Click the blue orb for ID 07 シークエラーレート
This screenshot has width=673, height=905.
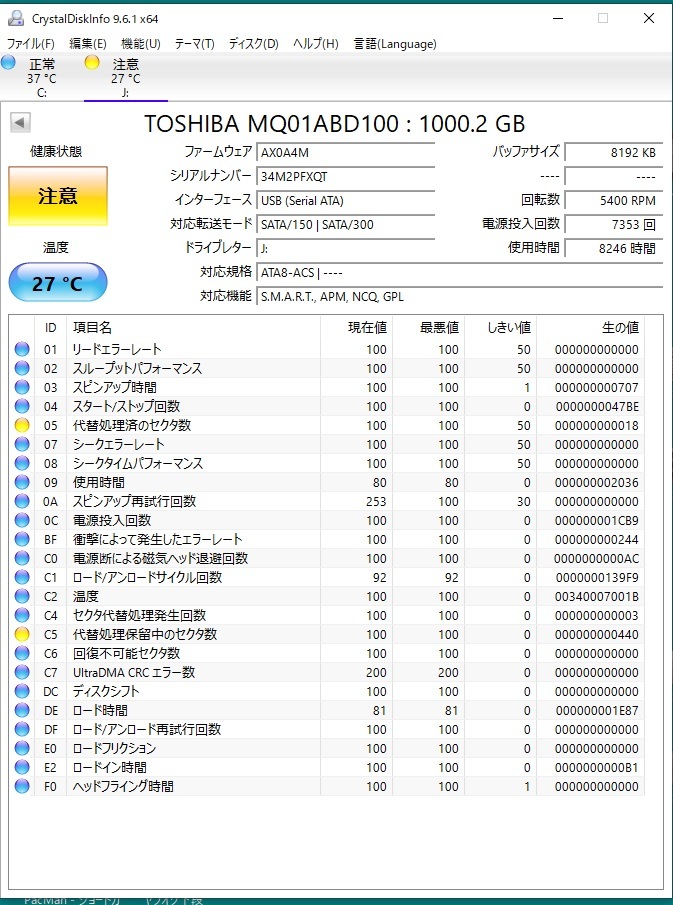coord(22,444)
